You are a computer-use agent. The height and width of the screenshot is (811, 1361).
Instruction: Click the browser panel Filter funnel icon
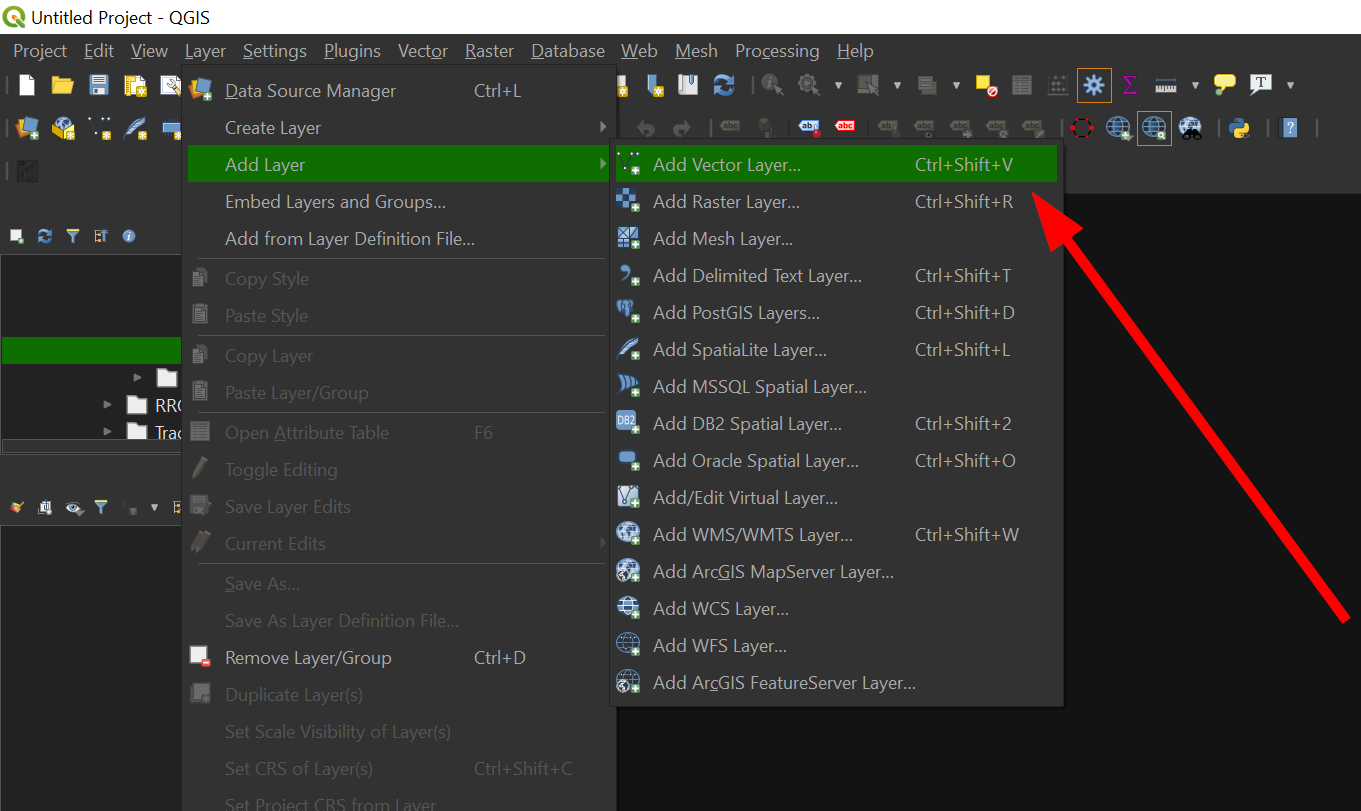coord(73,236)
